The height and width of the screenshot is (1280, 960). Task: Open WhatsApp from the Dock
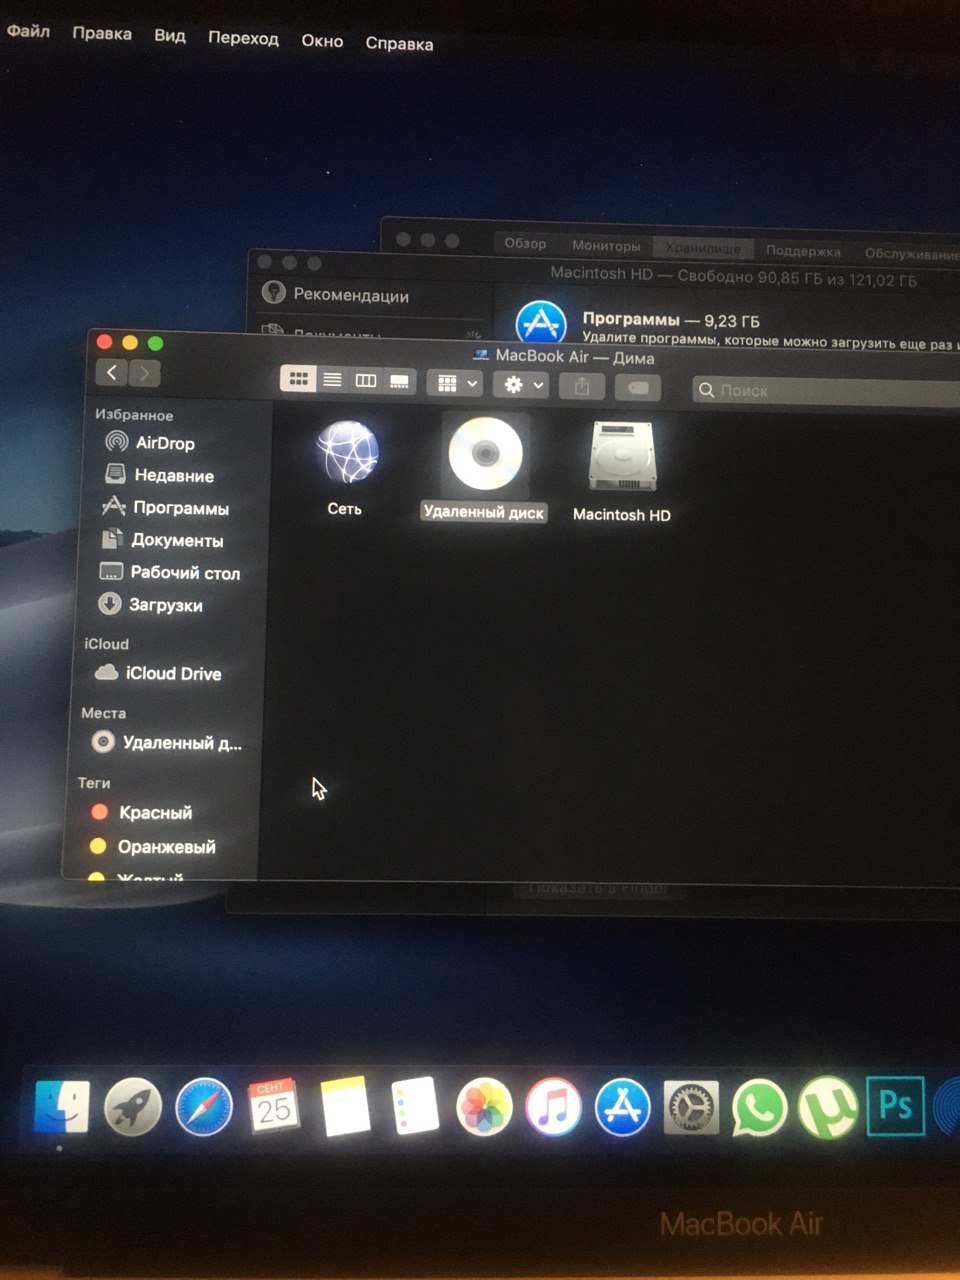tap(760, 1107)
